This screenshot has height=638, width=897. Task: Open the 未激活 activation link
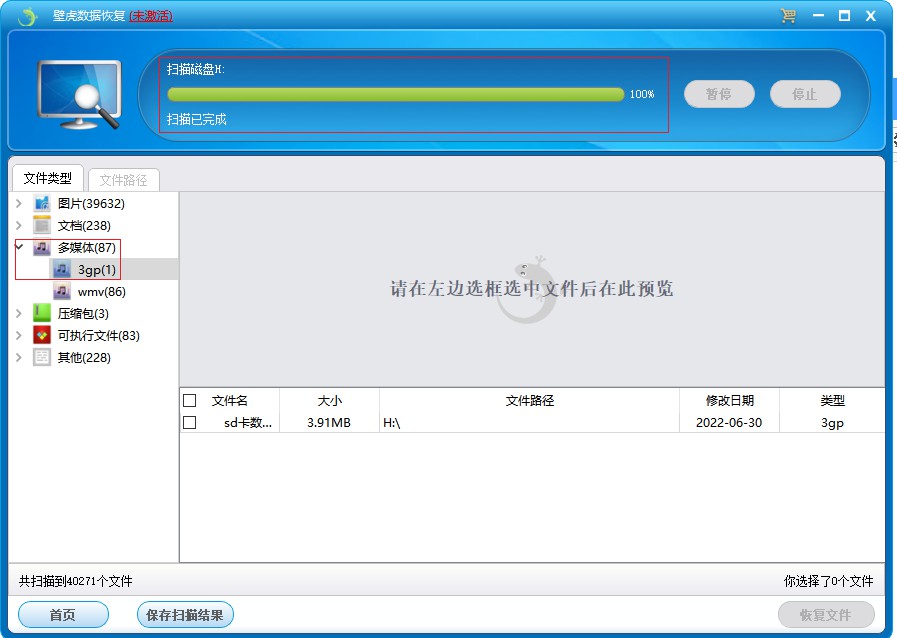click(x=151, y=16)
